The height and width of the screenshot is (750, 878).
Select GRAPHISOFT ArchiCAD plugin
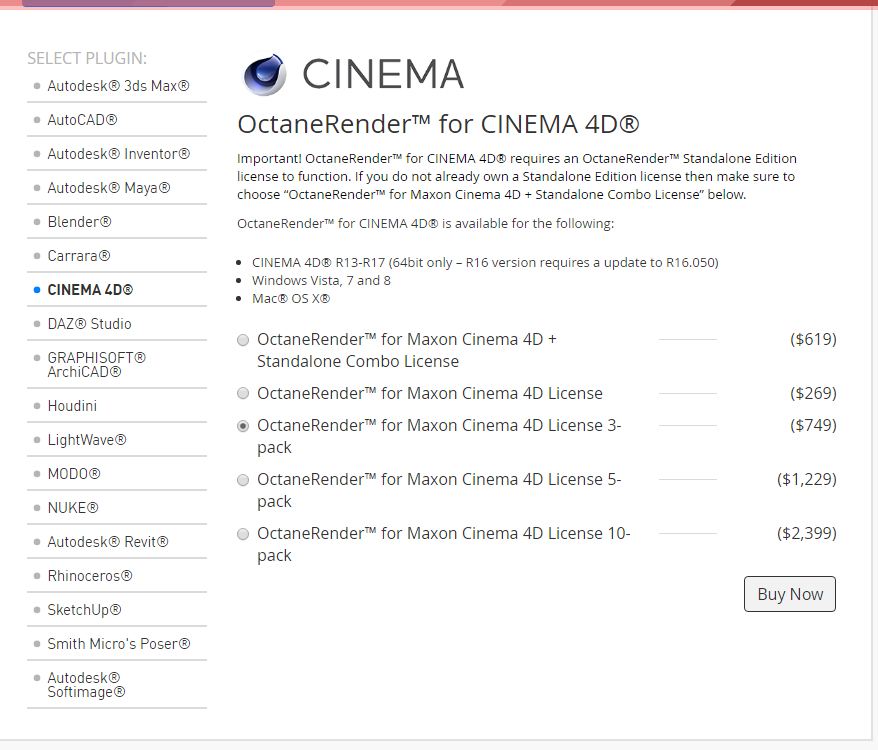(x=96, y=365)
